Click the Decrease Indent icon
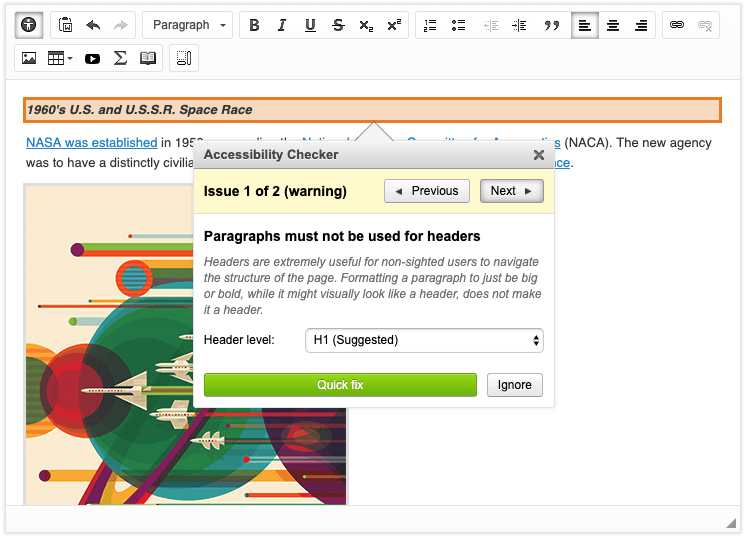745x537 pixels. pos(491,25)
